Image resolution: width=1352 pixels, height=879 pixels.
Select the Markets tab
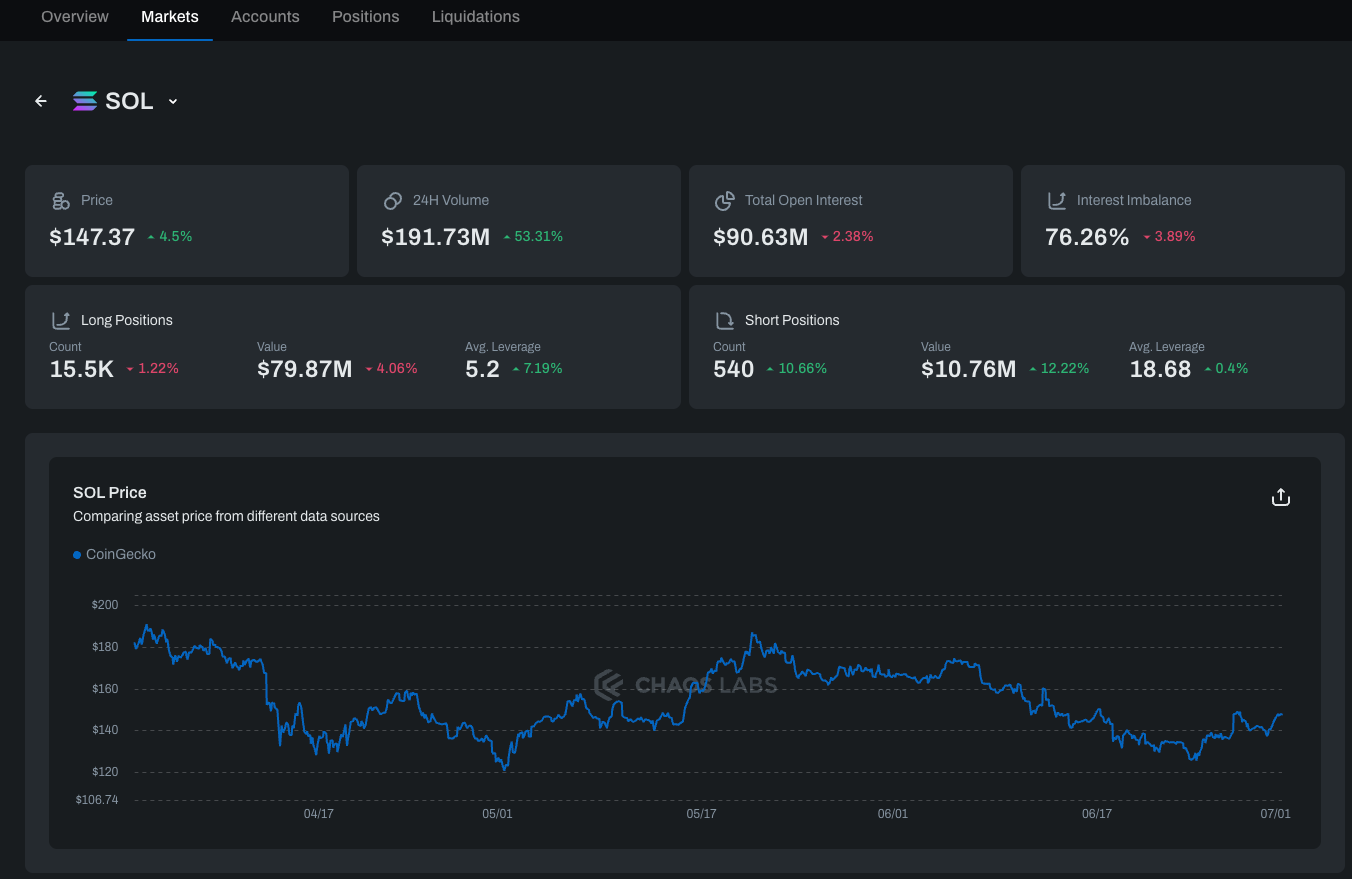170,17
